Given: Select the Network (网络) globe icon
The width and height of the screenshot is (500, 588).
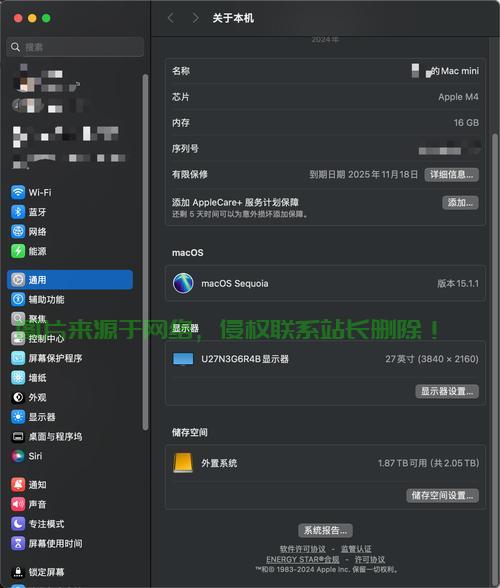Looking at the screenshot, I should click(x=18, y=231).
